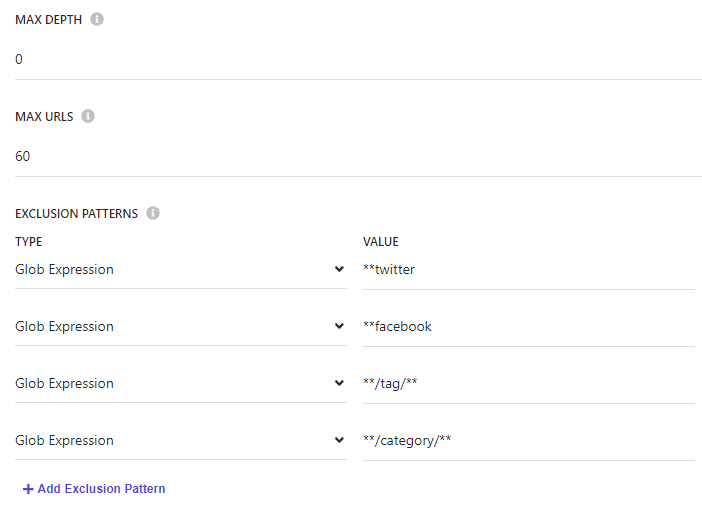Screen dimensions: 702x506
Task: Click the chevron arrow in the **/category/** row
Action: coord(340,440)
